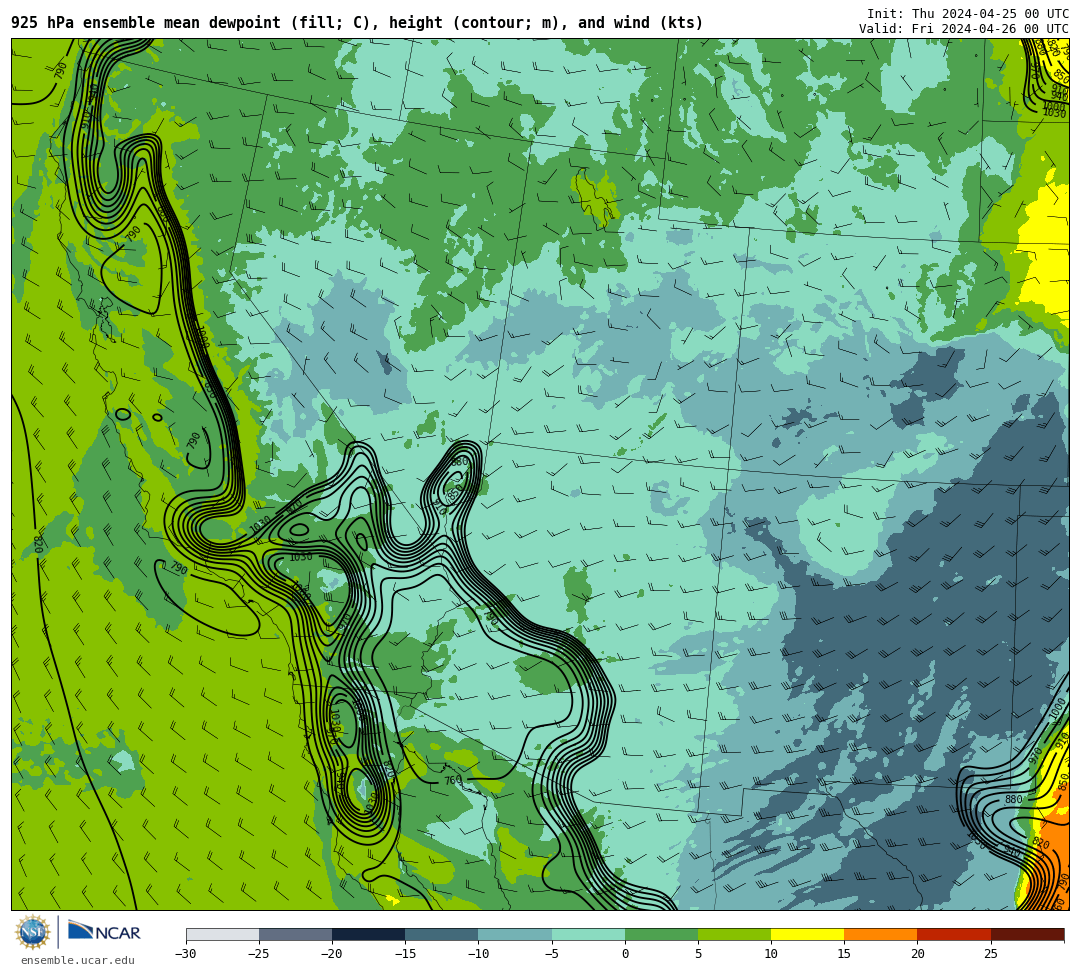The width and height of the screenshot is (1080, 973).
Task: Click the NCAR logo
Action: tap(104, 932)
